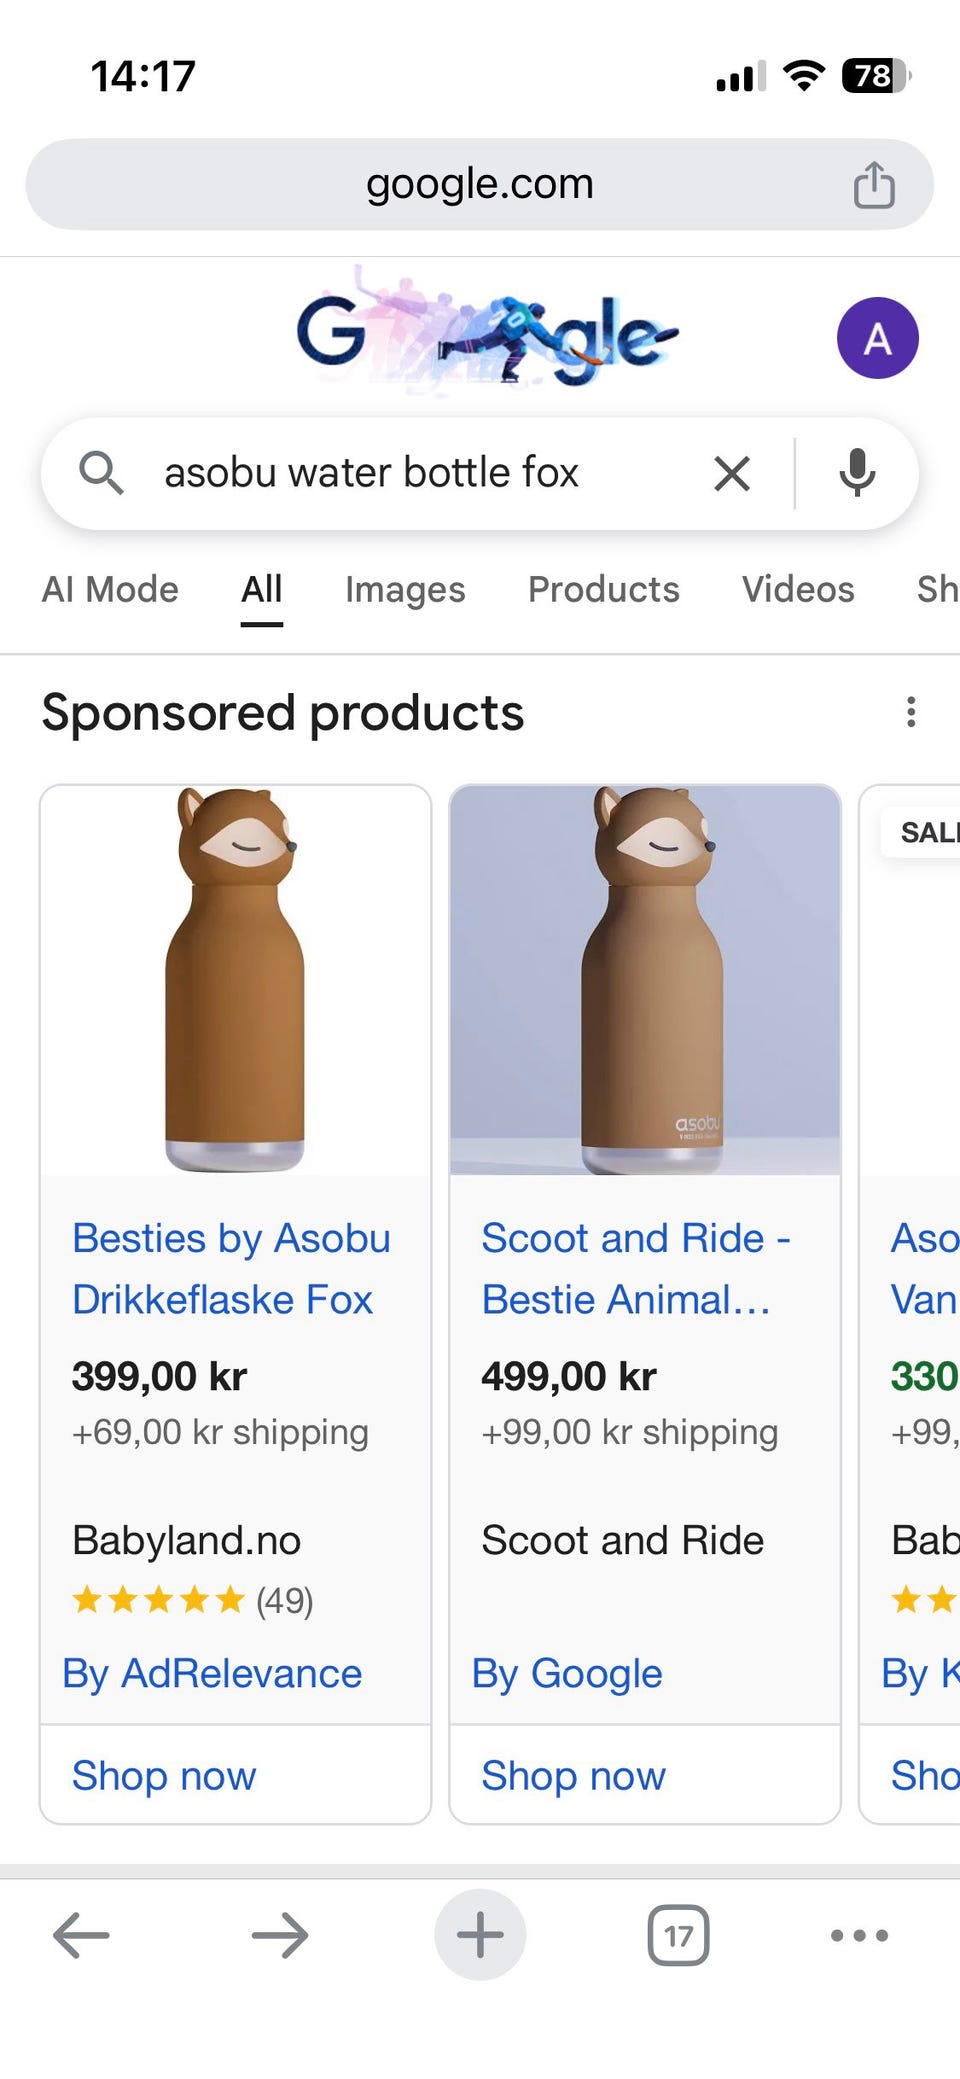The width and height of the screenshot is (960, 2079).
Task: Switch to AI Mode tab
Action: [110, 590]
